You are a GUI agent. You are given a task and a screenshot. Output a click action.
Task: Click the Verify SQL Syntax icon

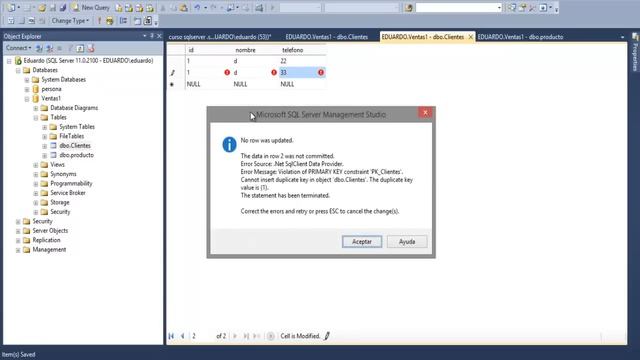tap(110, 21)
